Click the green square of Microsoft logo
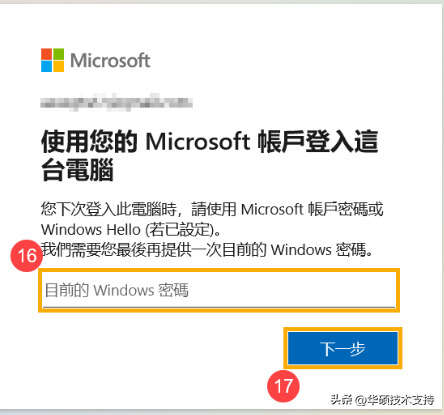 tap(58, 54)
